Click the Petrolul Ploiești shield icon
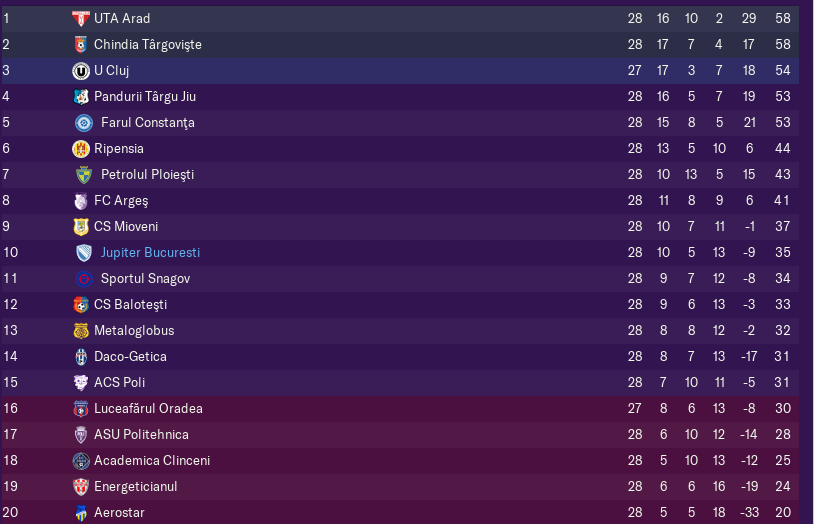Viewport: 814px width, 524px height. pos(84,175)
